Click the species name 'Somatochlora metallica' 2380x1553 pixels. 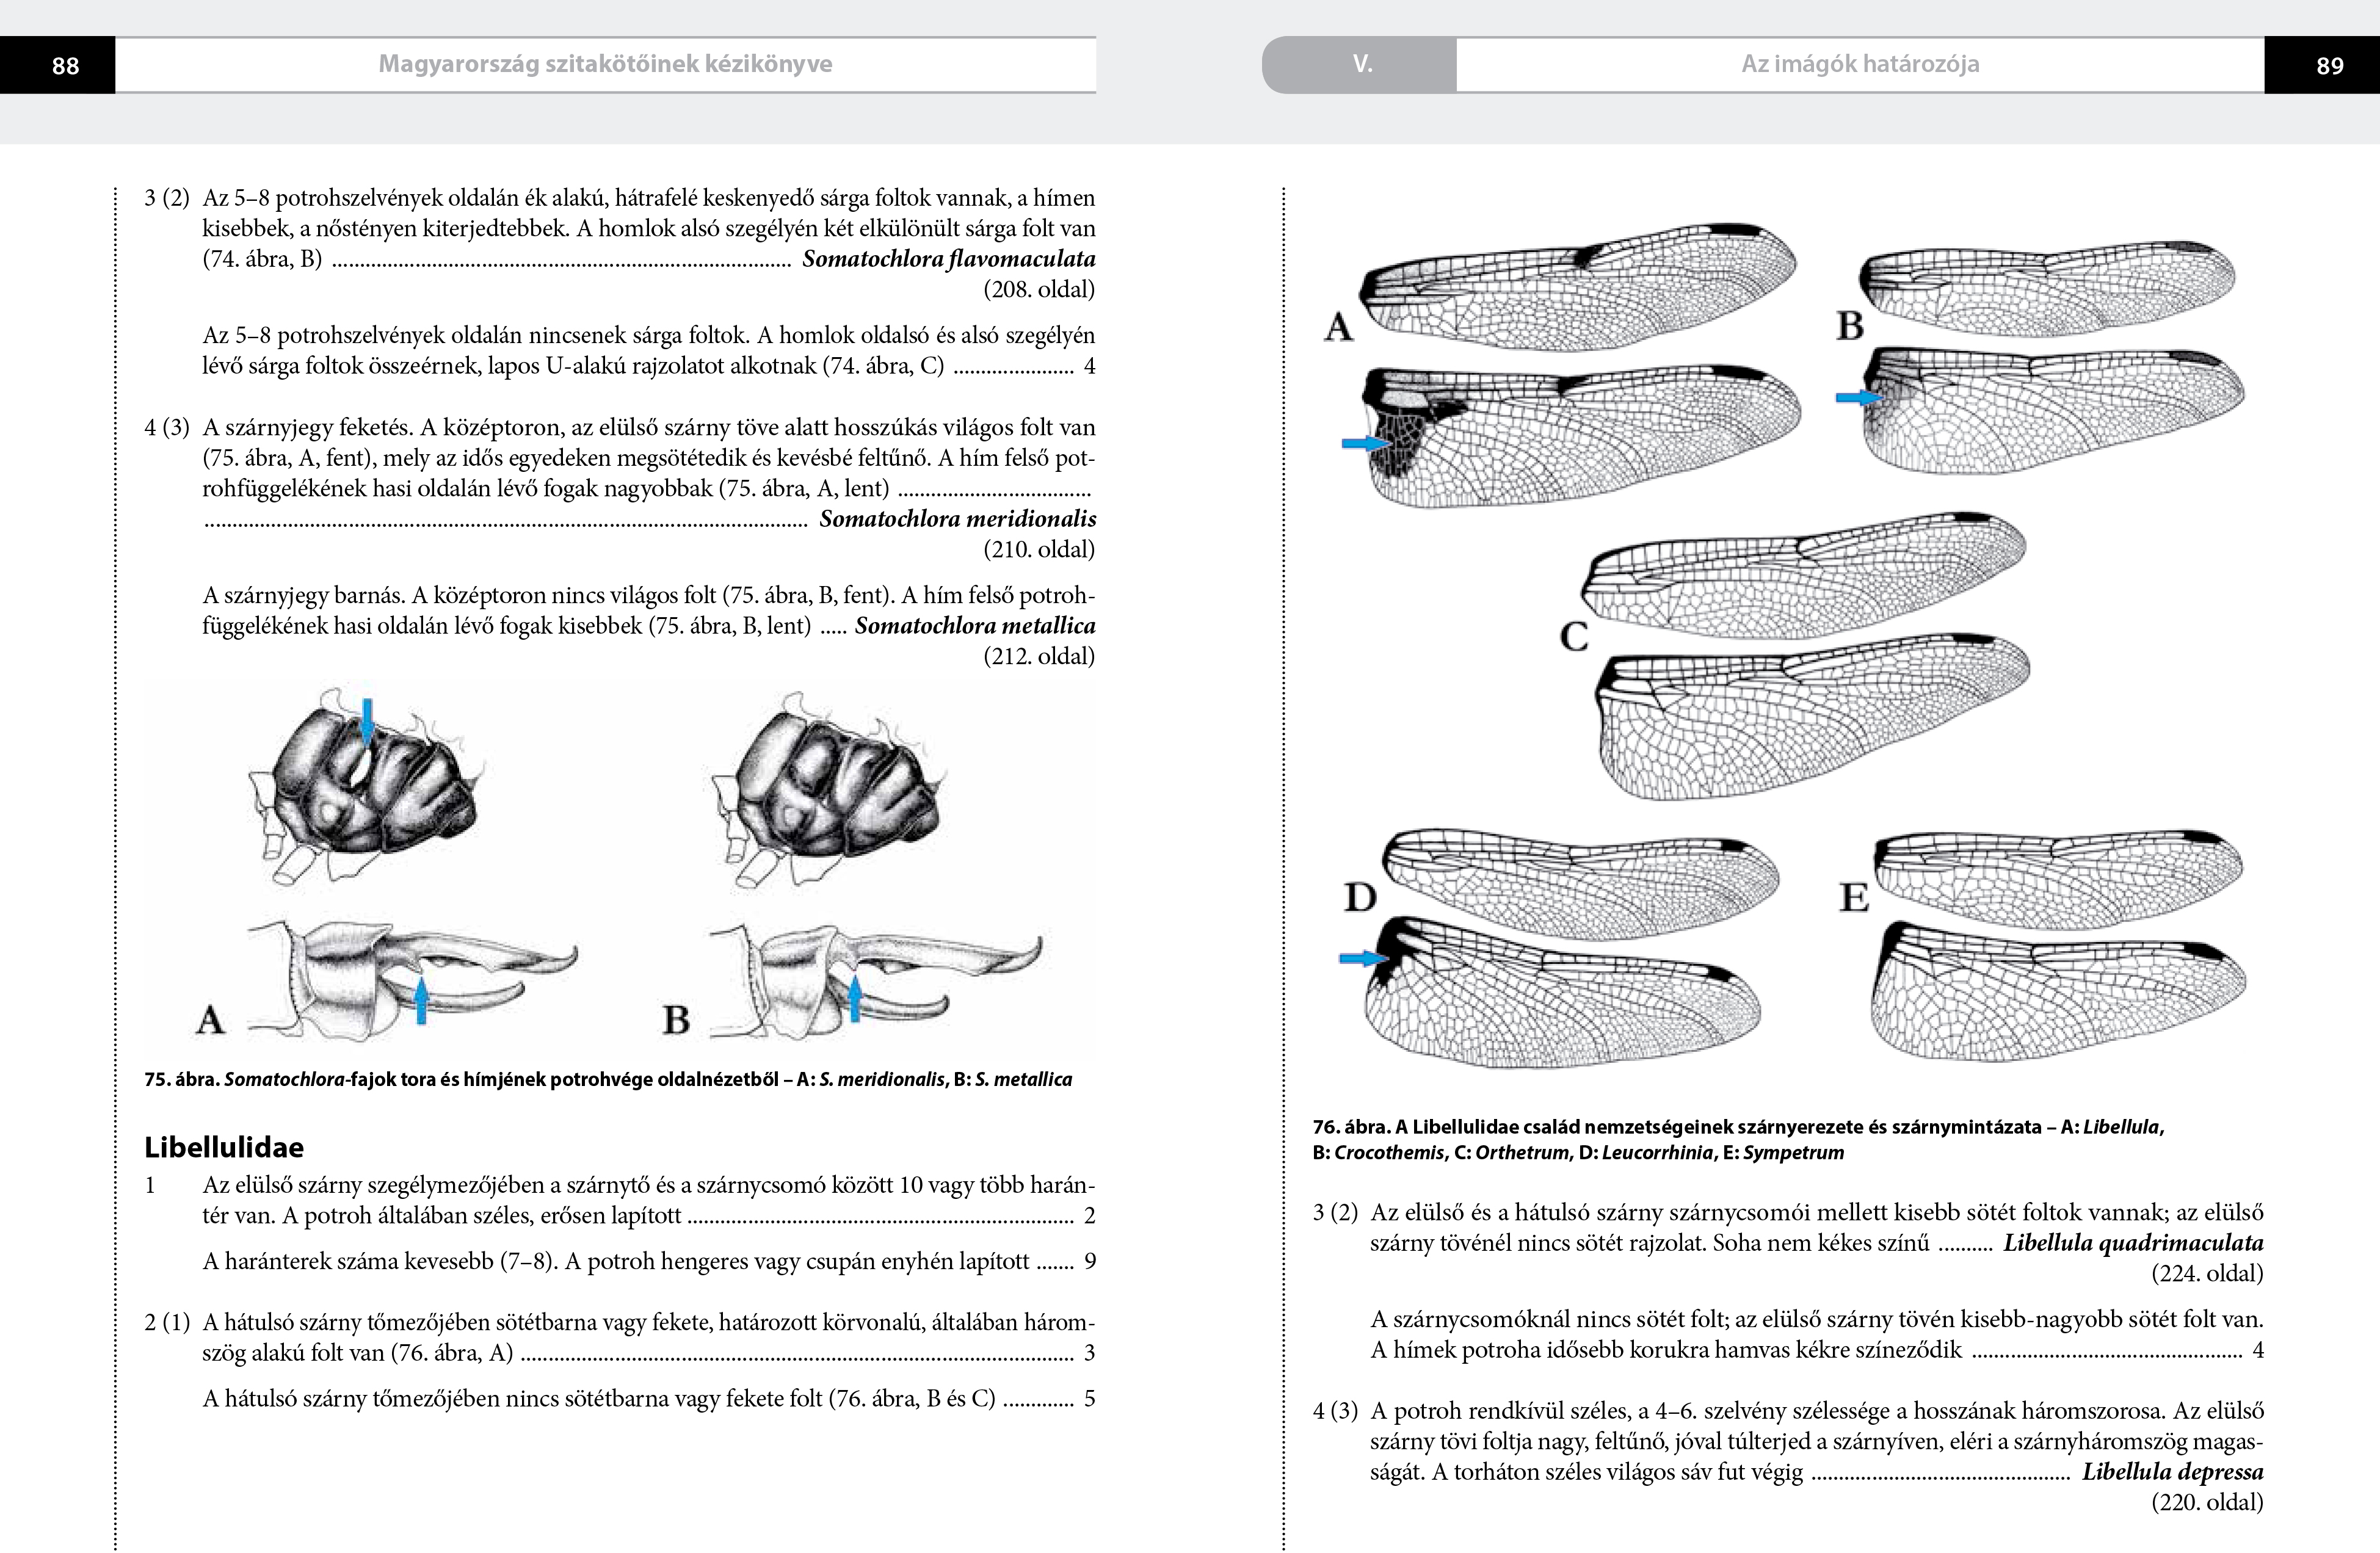pyautogui.click(x=975, y=626)
